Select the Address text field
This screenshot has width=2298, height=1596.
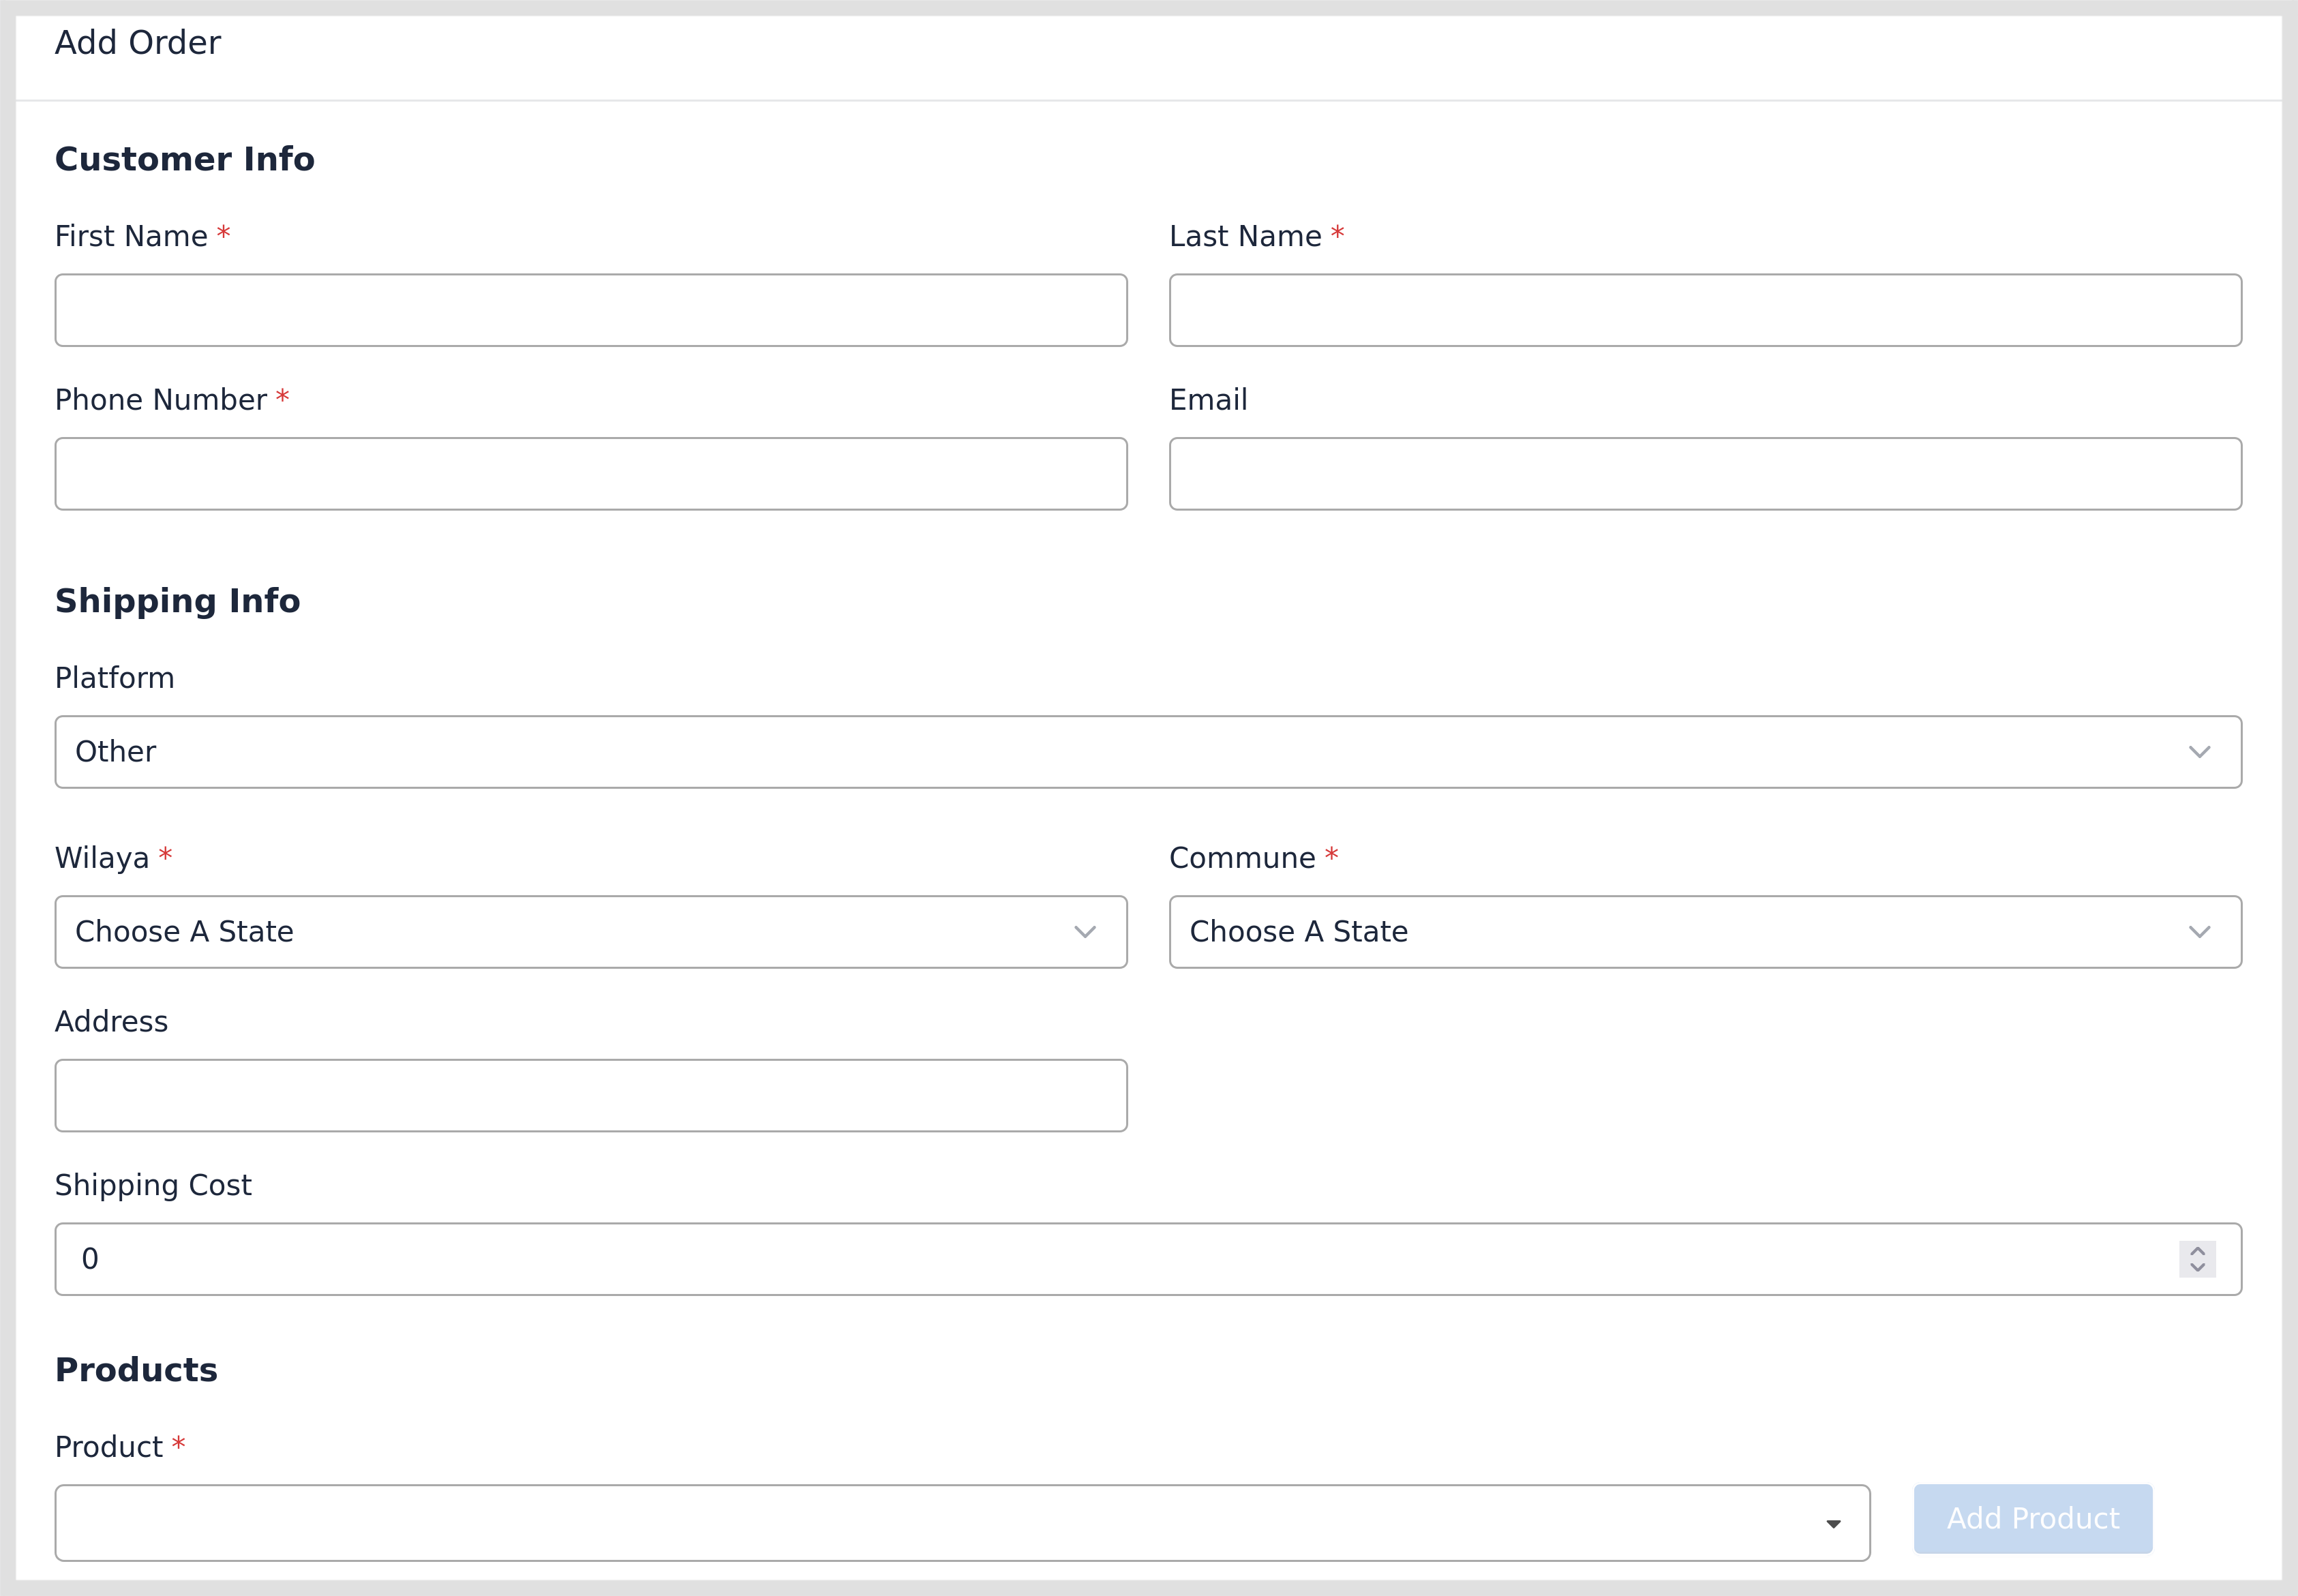coord(590,1096)
